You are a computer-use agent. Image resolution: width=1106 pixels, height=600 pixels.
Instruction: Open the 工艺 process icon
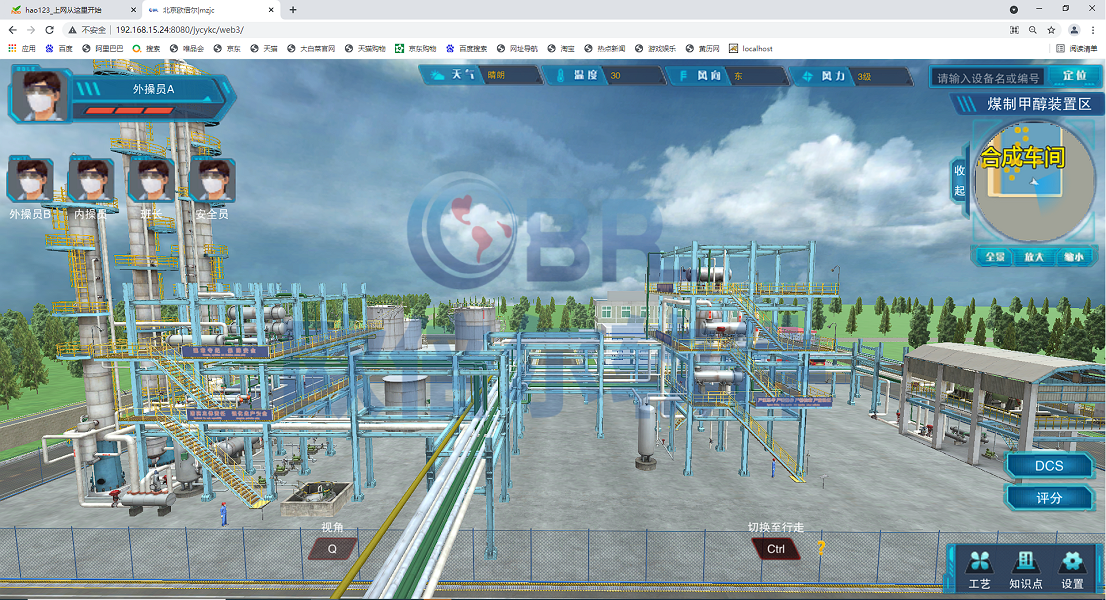[x=979, y=563]
